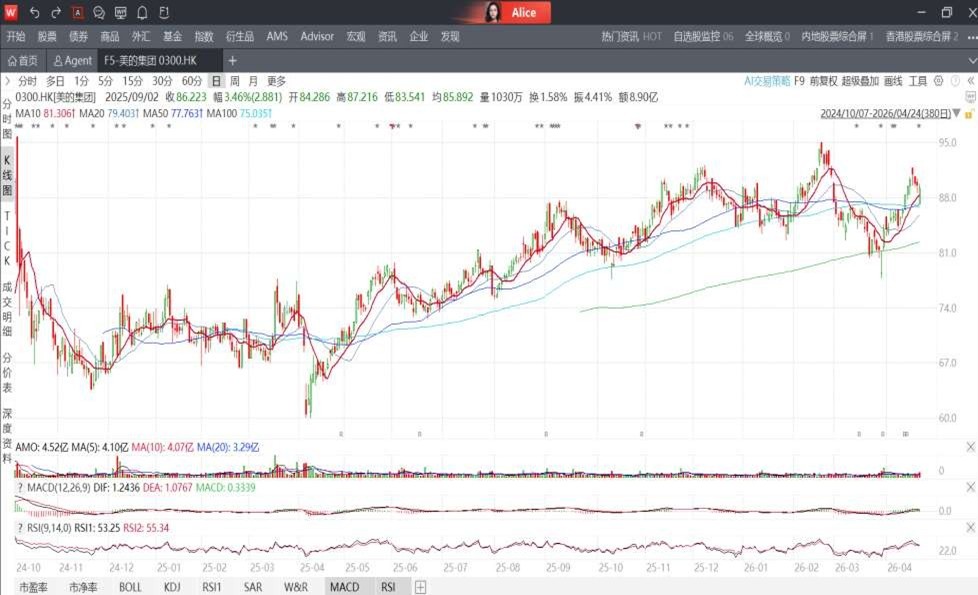
Task: Open the 衍生品 menu
Action: [x=239, y=36]
